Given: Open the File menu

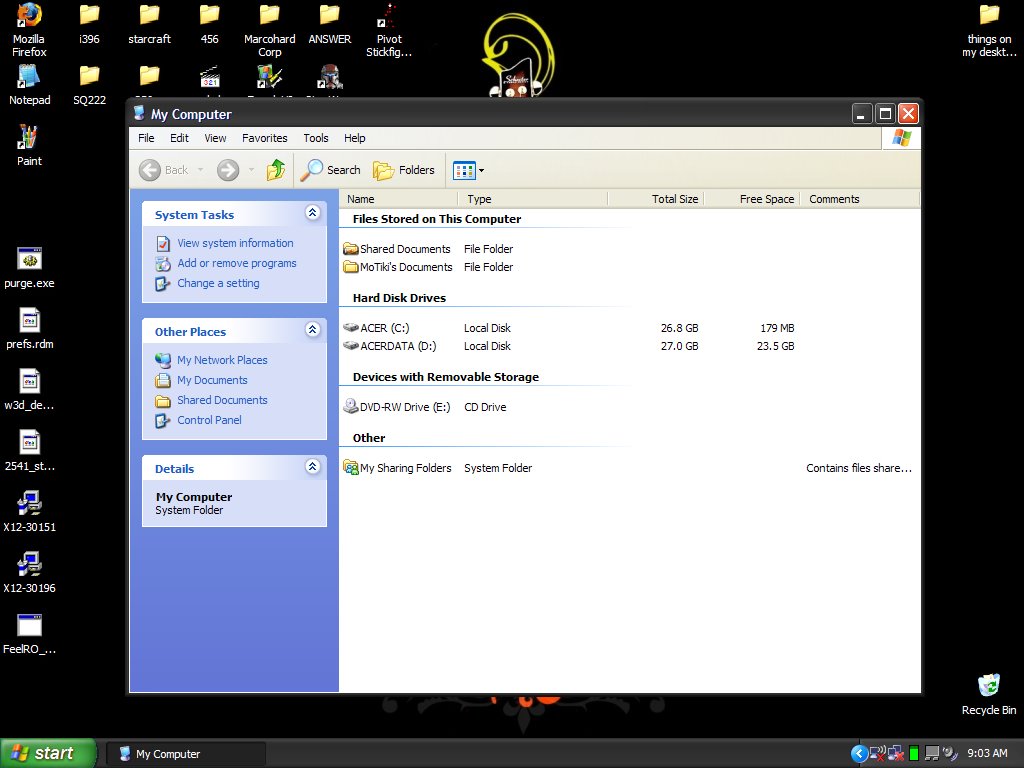Looking at the screenshot, I should click(x=146, y=138).
